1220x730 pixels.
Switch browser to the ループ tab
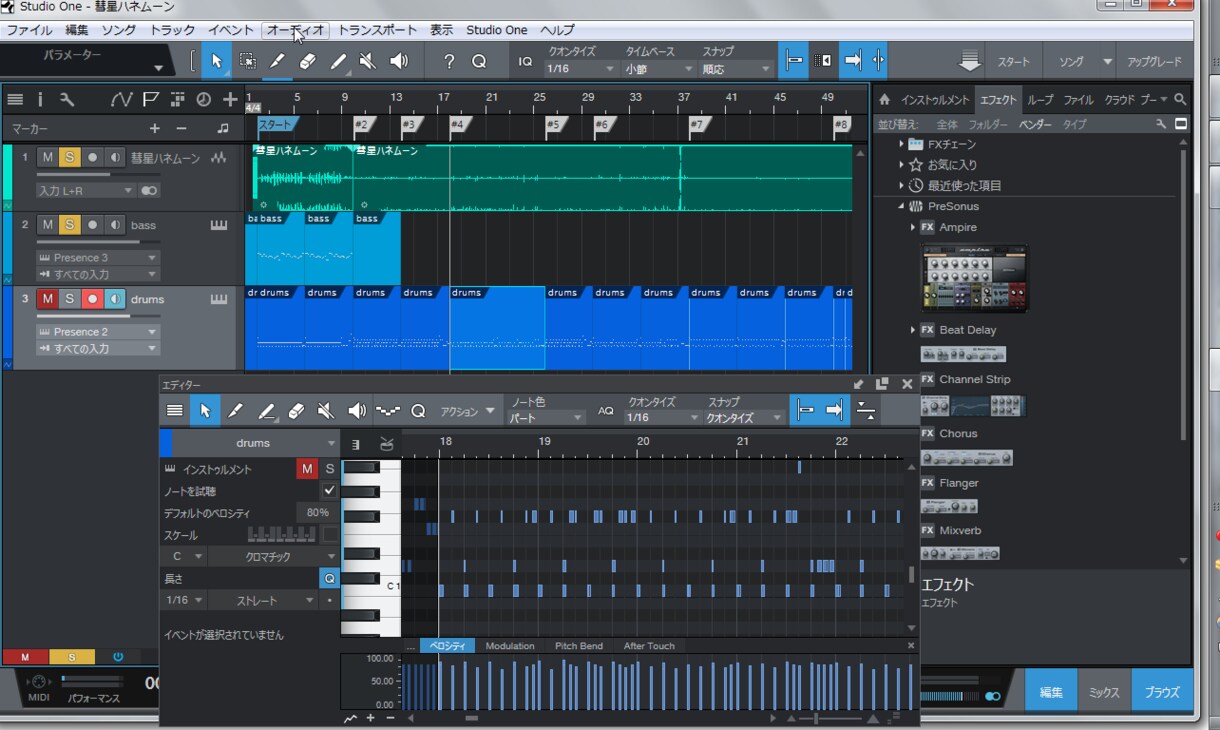1040,100
